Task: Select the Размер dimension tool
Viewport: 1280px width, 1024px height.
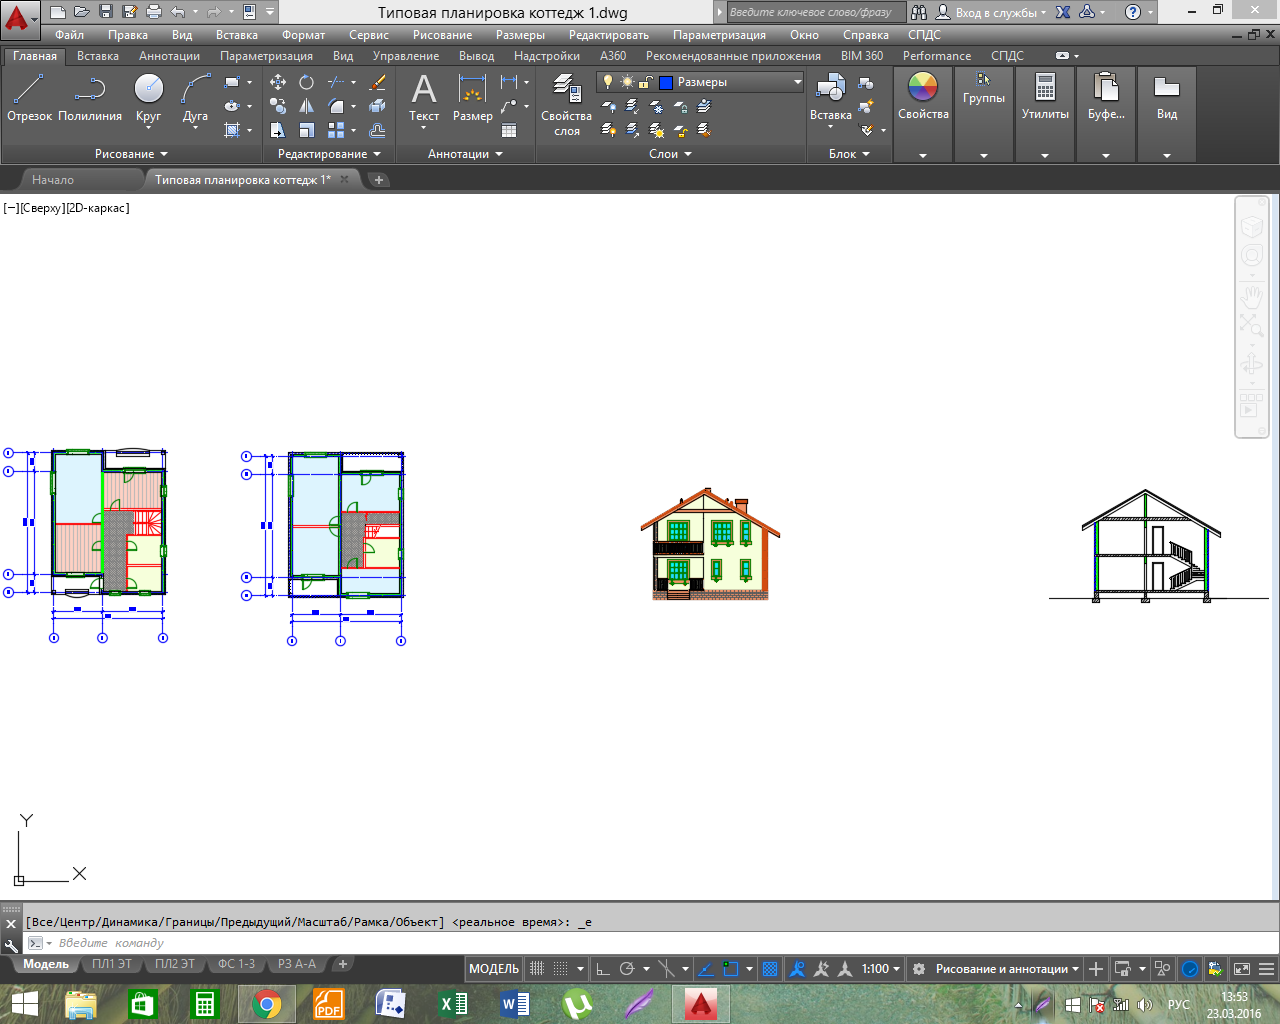Action: [x=472, y=97]
